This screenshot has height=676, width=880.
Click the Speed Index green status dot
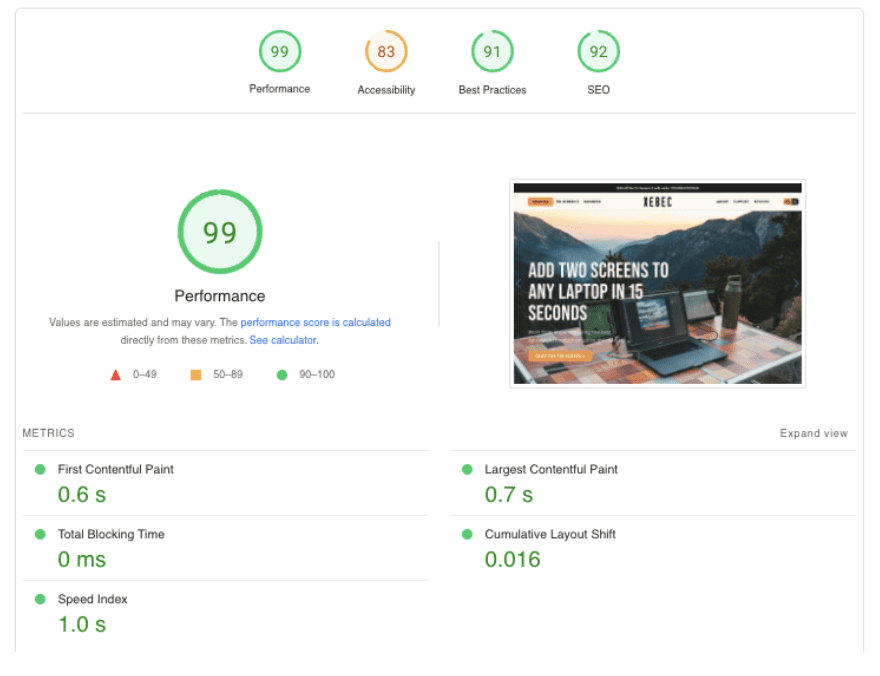[40, 599]
